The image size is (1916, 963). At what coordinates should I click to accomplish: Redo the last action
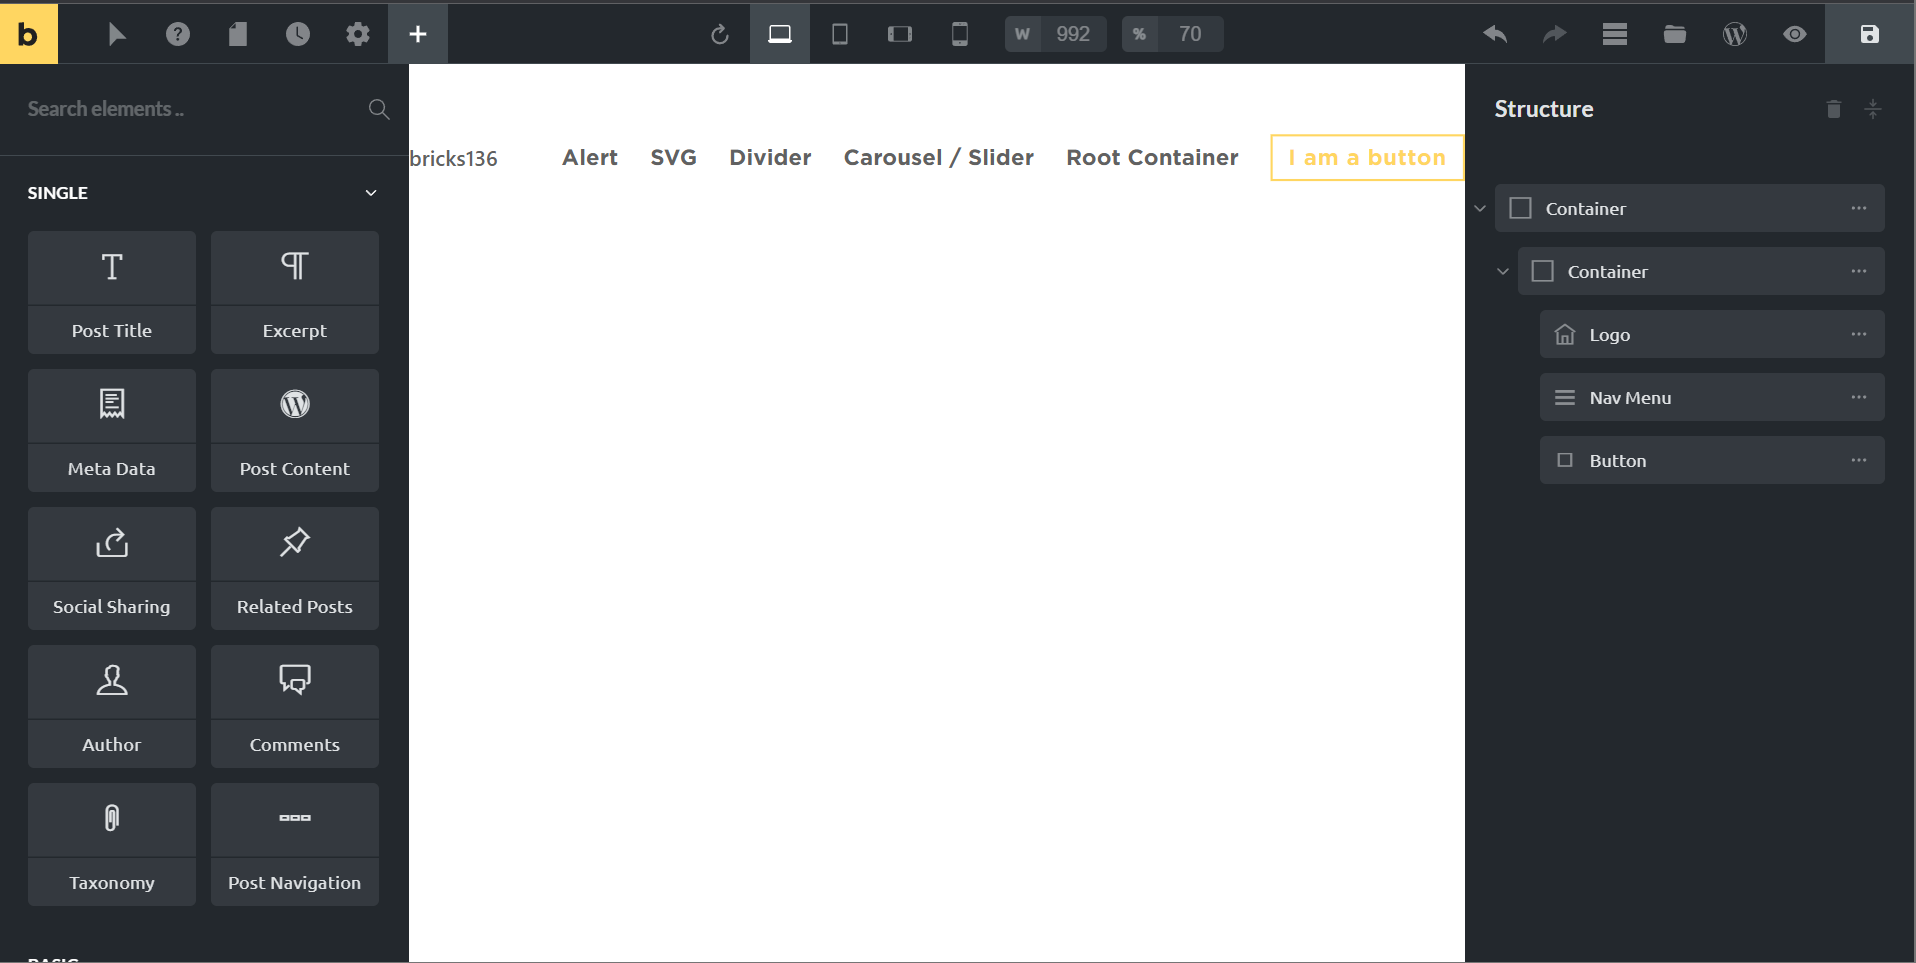coord(1555,34)
